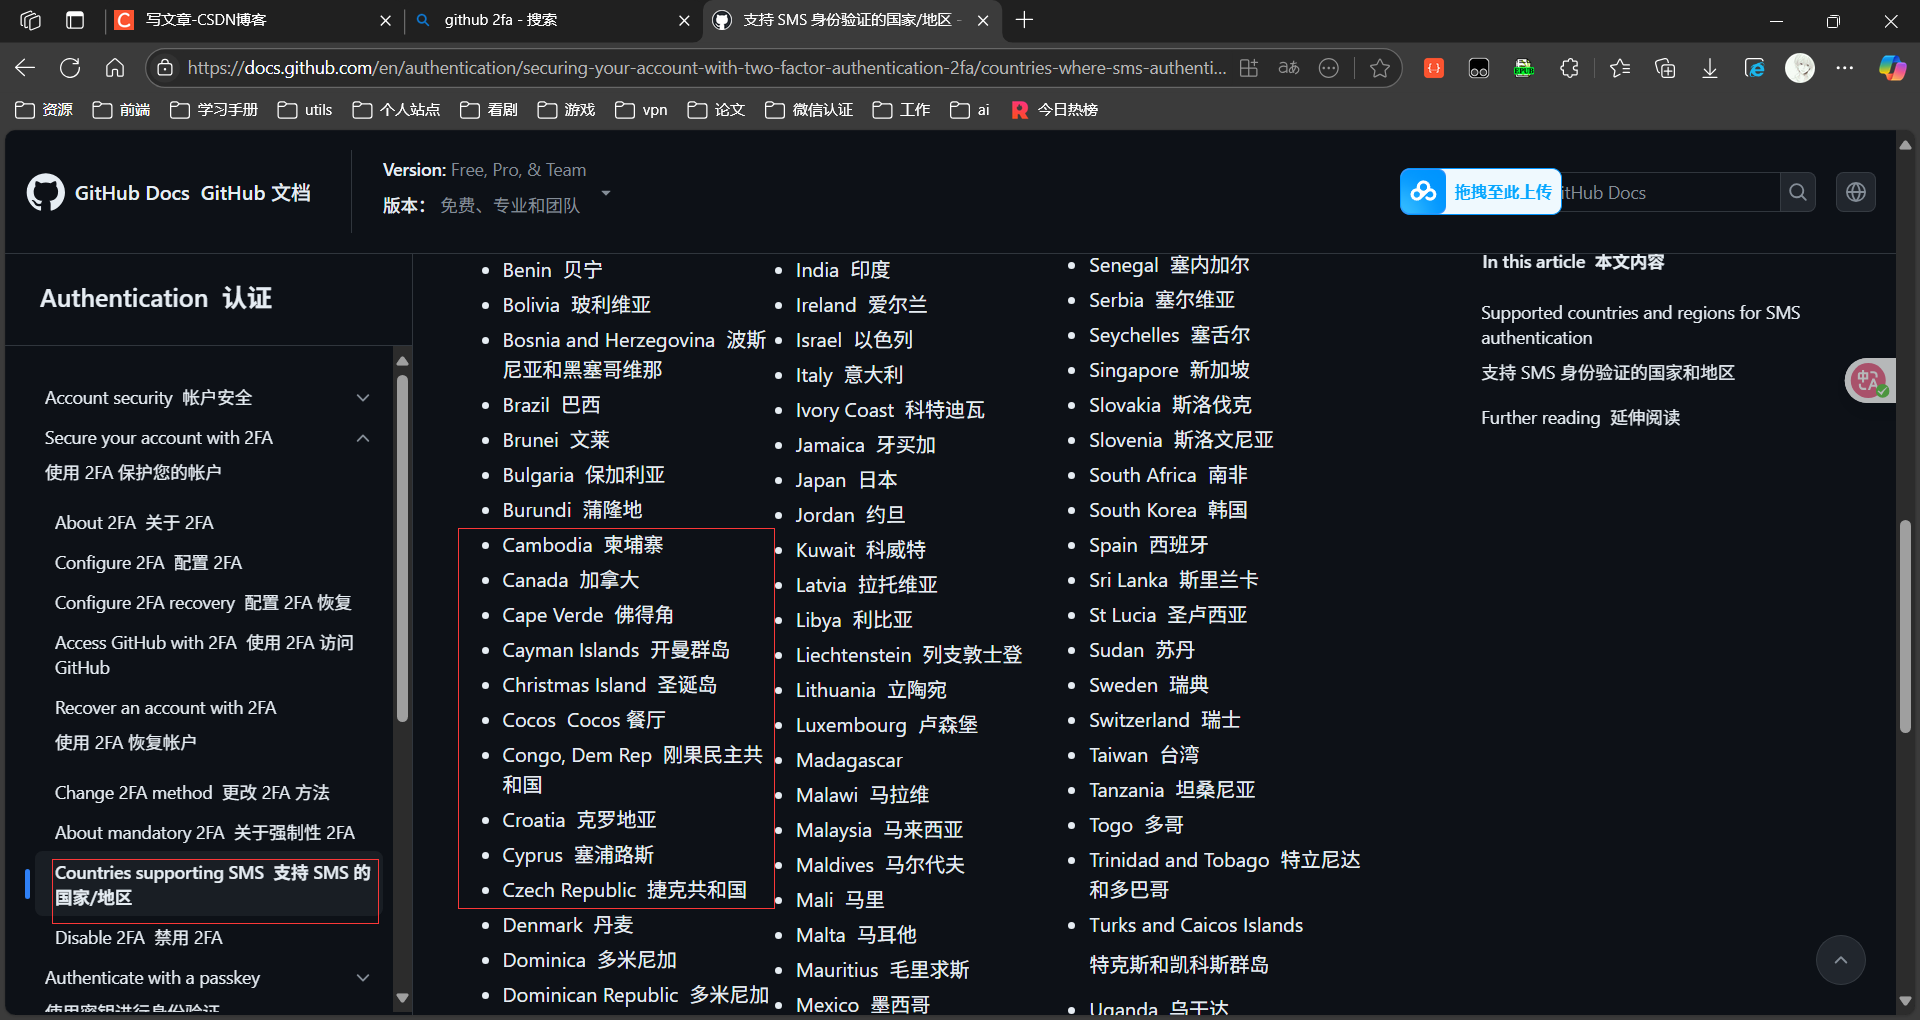Image resolution: width=1920 pixels, height=1020 pixels.
Task: Open the Copilot sidebar icon
Action: click(x=1892, y=68)
